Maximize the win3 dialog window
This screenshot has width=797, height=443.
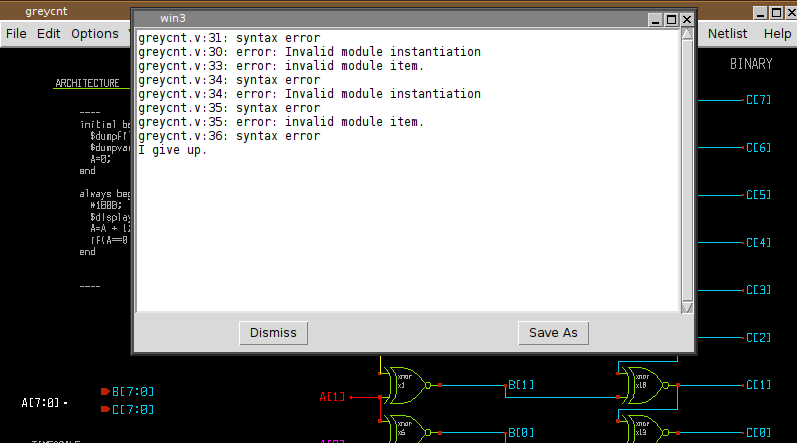[x=671, y=19]
